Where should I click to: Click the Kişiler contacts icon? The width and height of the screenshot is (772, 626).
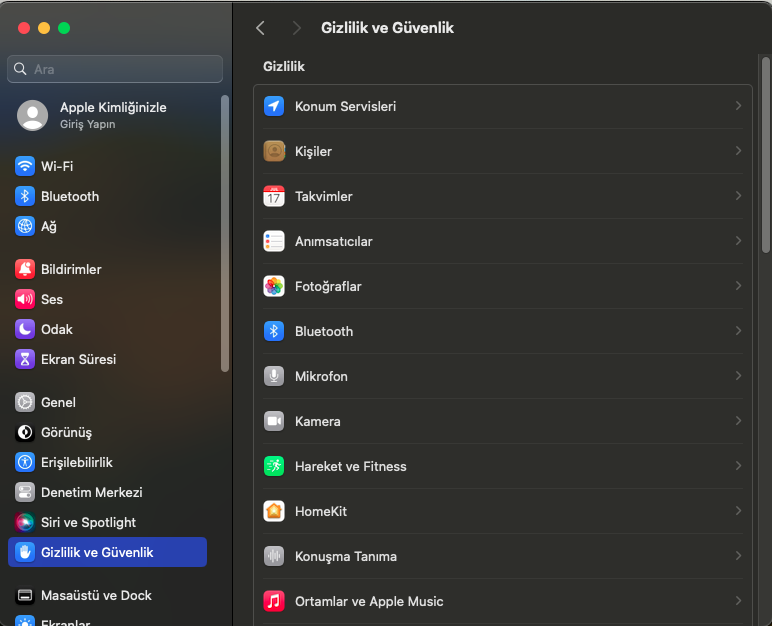click(x=274, y=151)
